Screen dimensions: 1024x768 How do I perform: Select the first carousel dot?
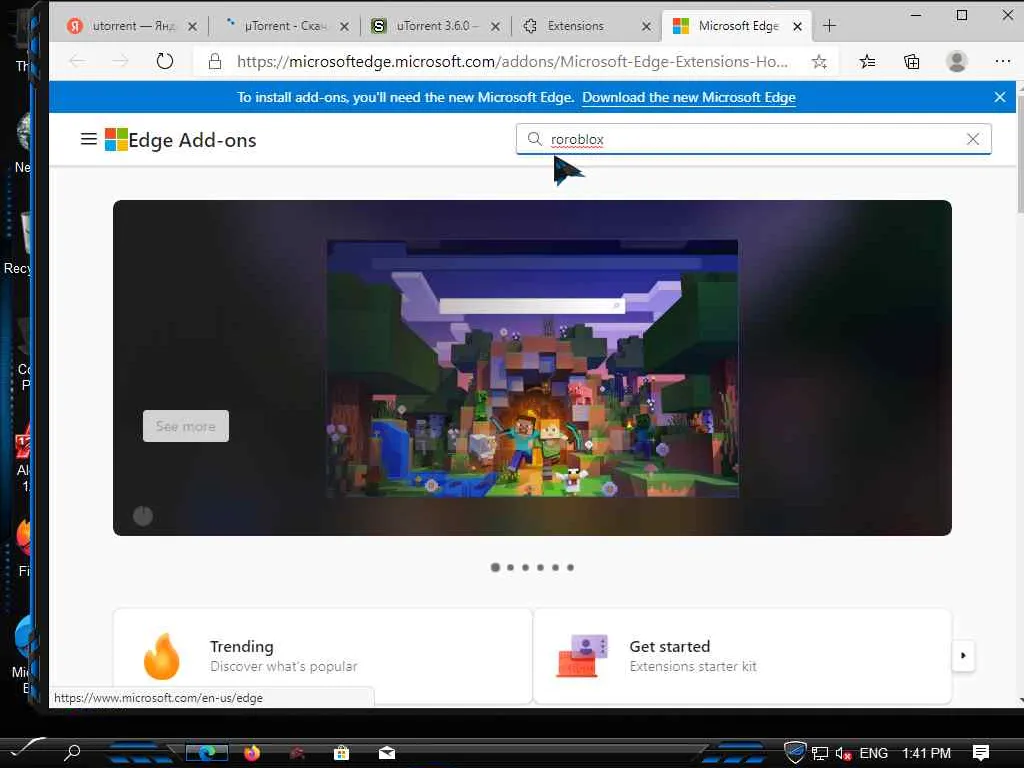[495, 567]
